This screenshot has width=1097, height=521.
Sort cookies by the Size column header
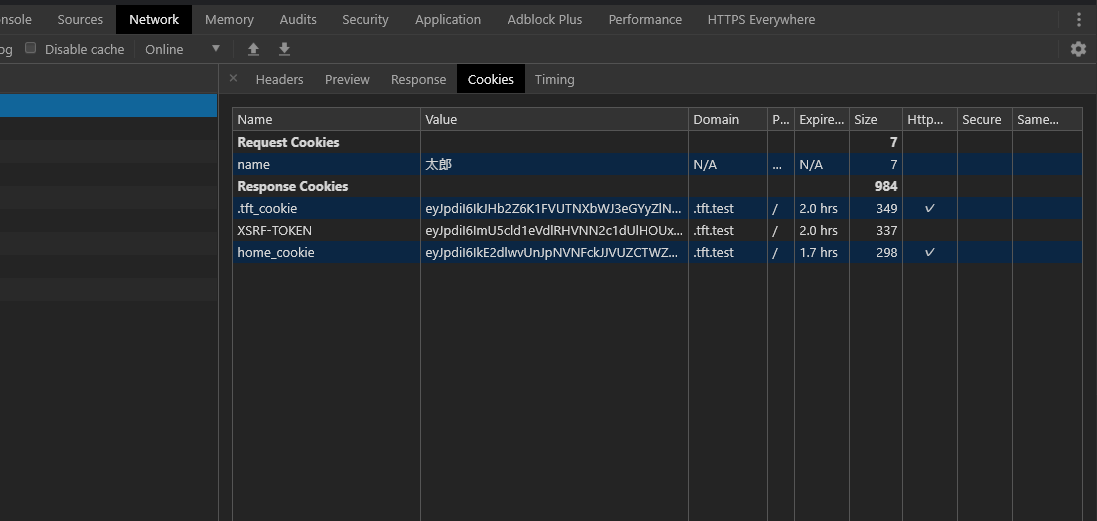coord(875,119)
